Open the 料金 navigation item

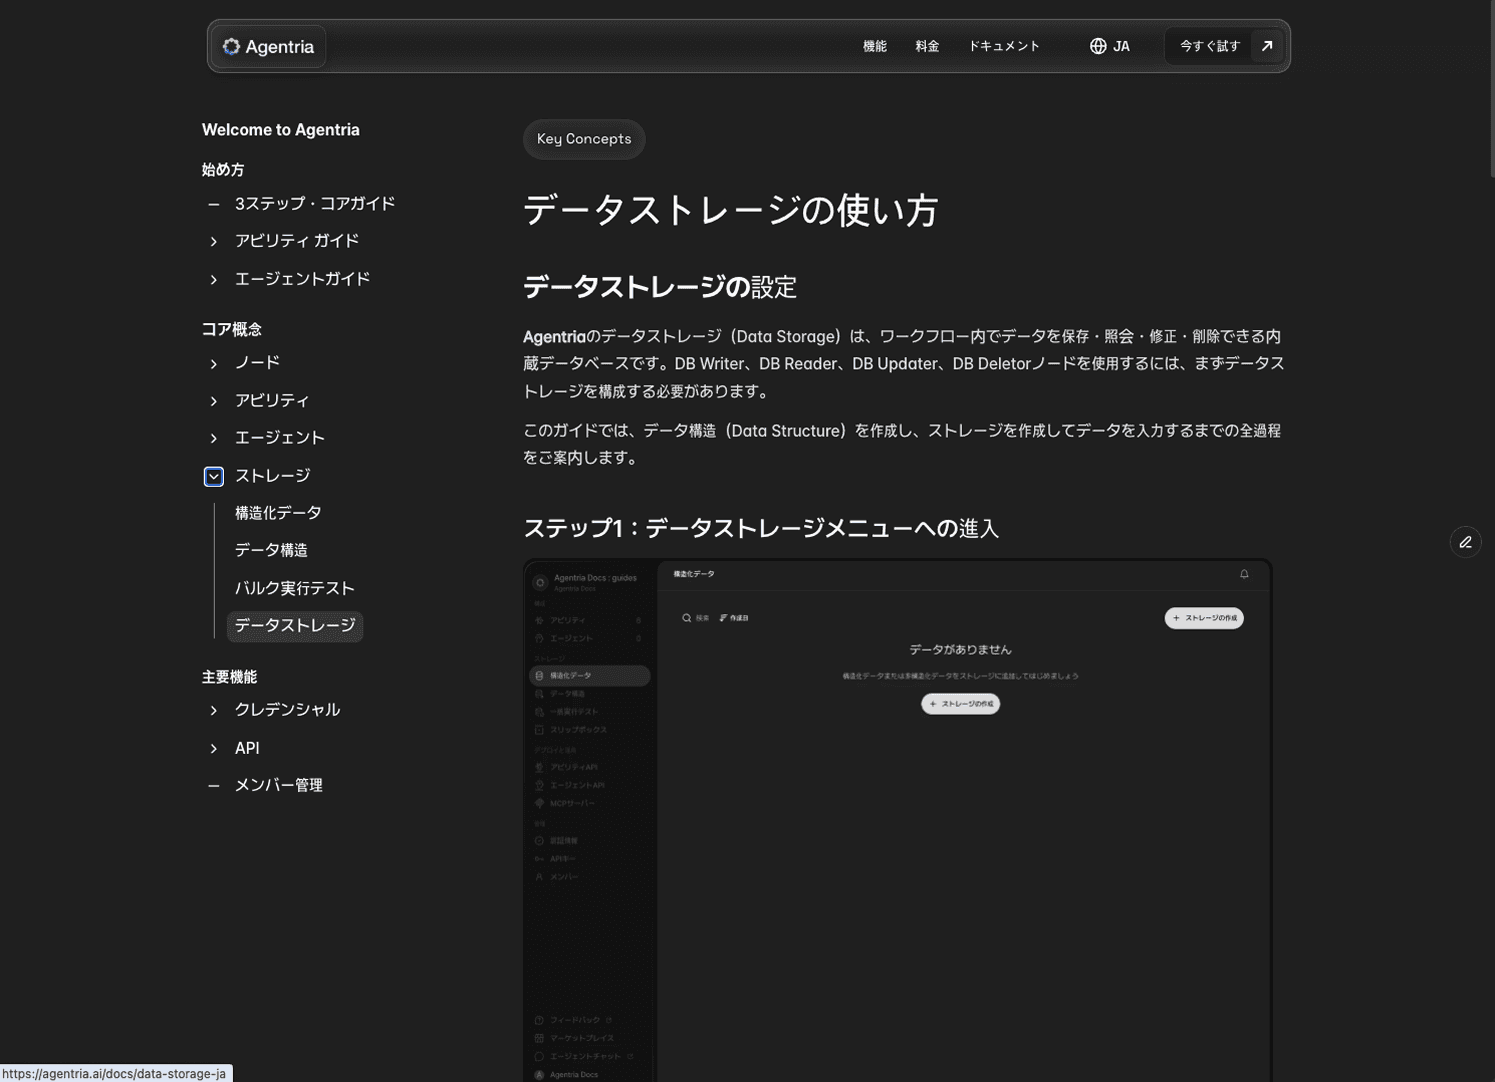click(927, 46)
